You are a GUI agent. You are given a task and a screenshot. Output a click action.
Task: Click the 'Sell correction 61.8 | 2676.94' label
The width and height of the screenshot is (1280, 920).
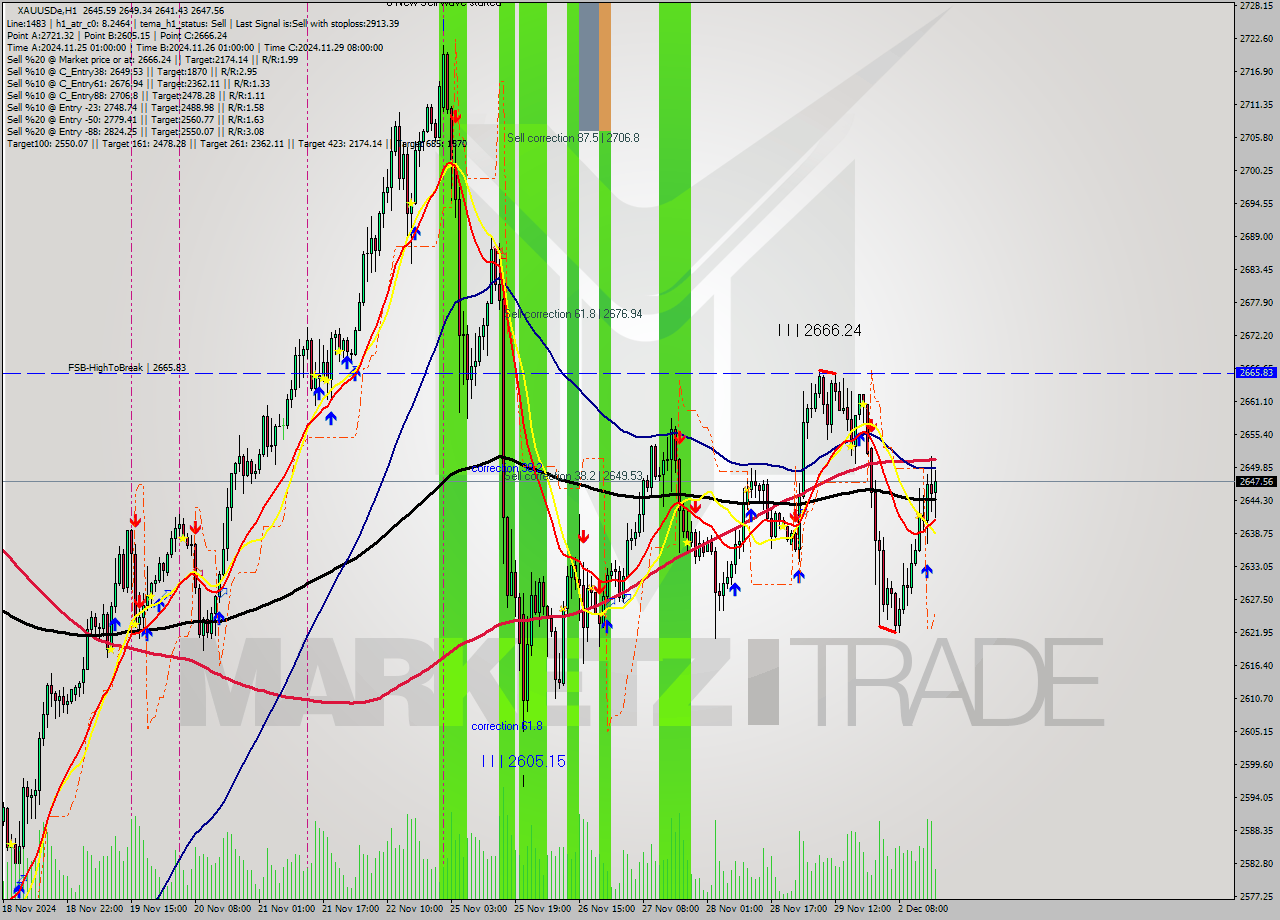click(x=573, y=314)
